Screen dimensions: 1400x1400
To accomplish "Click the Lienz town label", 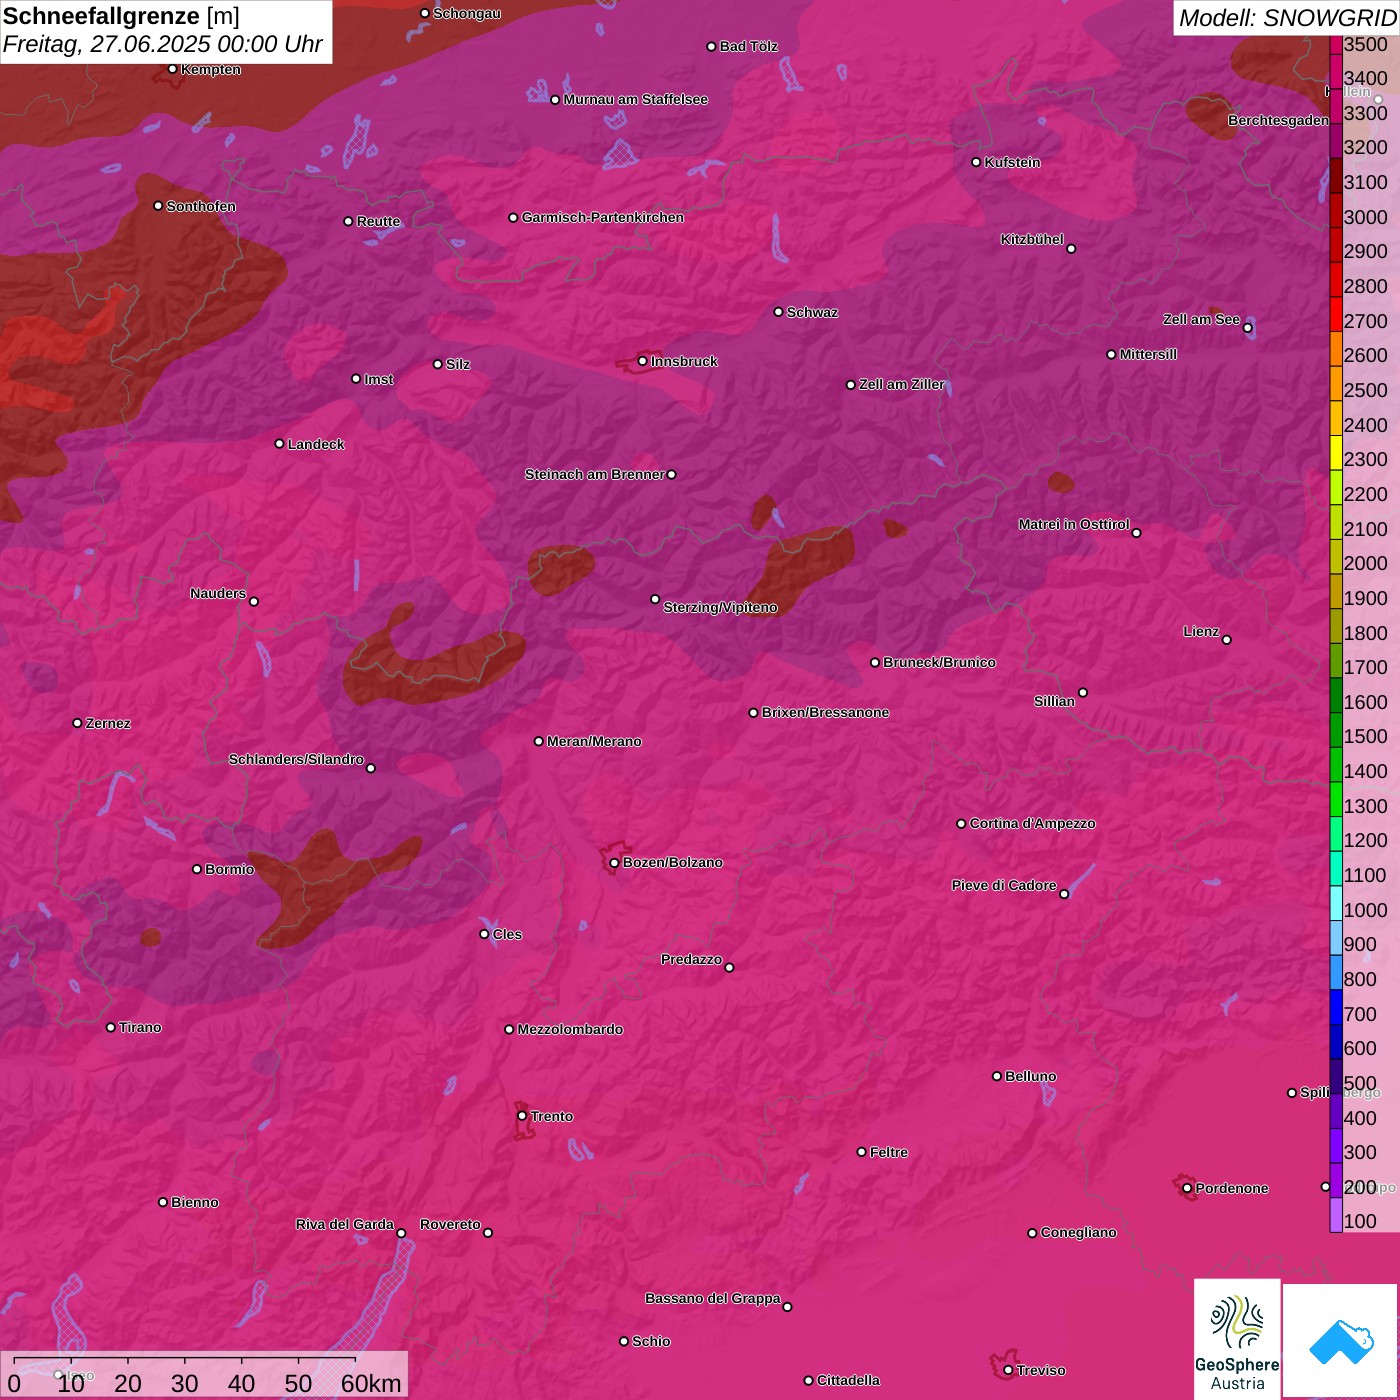I will pos(1201,631).
